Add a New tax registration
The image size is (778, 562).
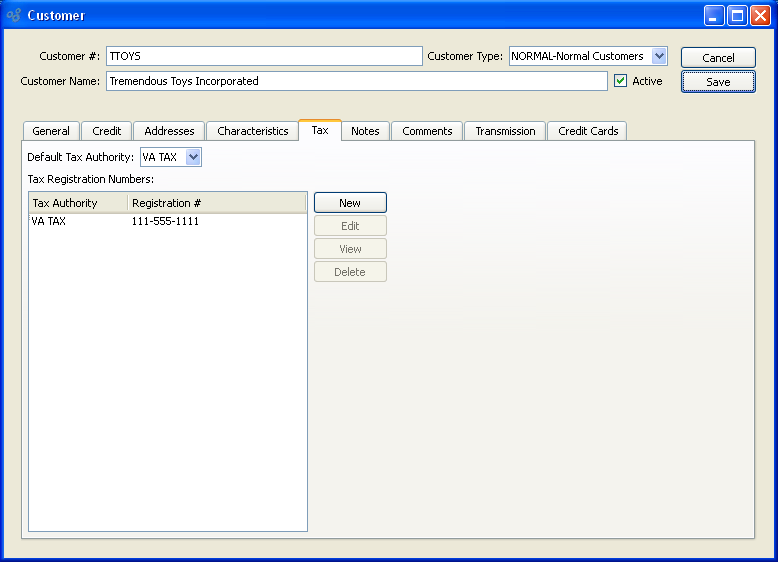point(350,203)
